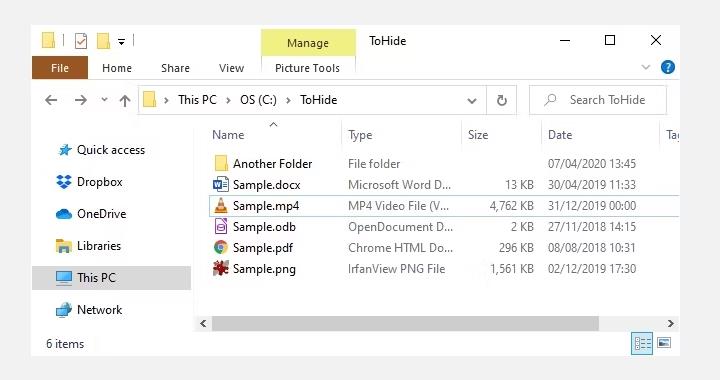The image size is (720, 380).
Task: Click the 4,762 KB size cell
Action: (x=512, y=206)
